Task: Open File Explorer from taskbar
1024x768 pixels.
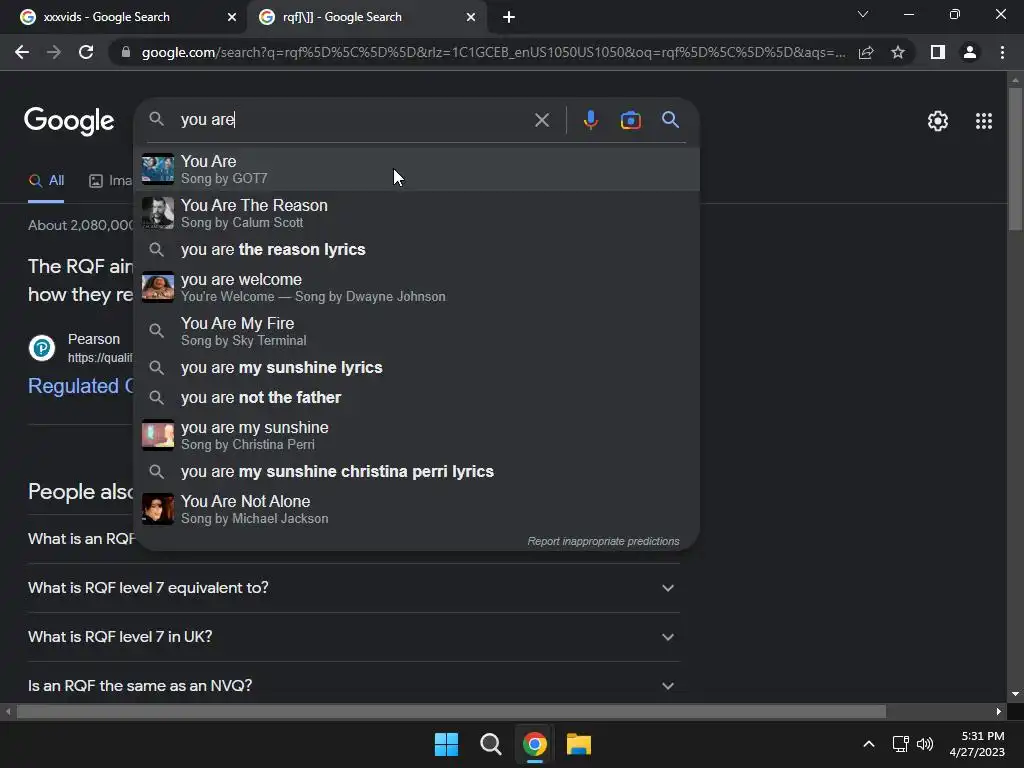Action: tap(579, 744)
